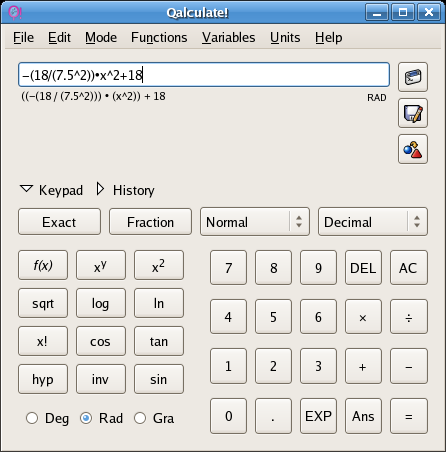Click the convert units shapes icon

tap(413, 149)
